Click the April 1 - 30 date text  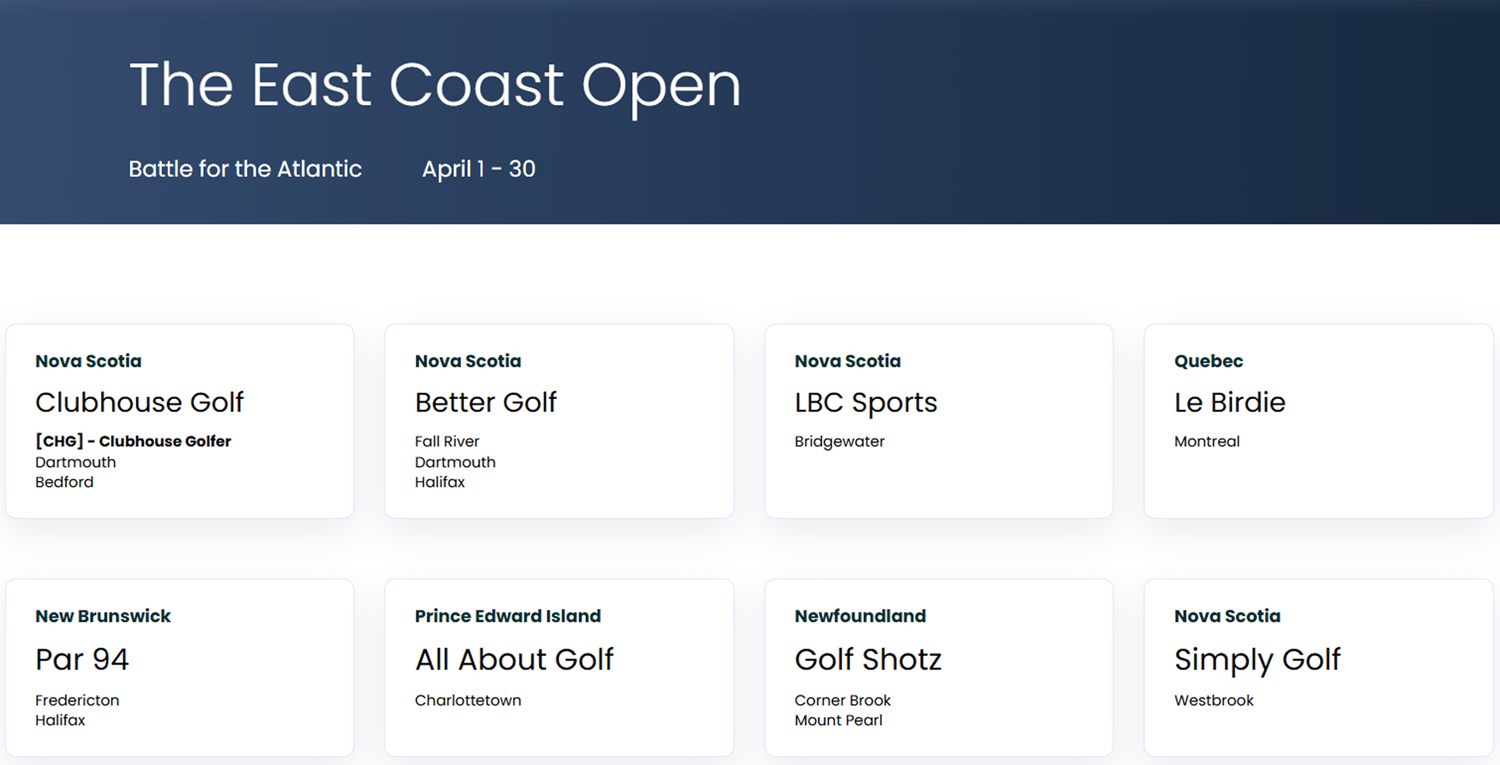pyautogui.click(x=479, y=169)
